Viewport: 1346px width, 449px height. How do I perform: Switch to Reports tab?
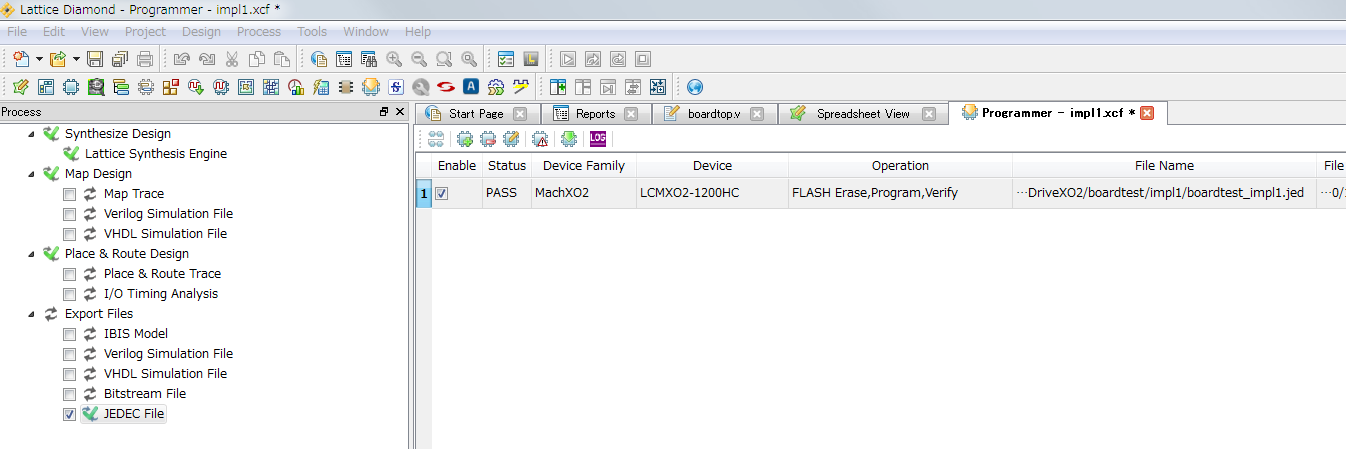[x=595, y=114]
